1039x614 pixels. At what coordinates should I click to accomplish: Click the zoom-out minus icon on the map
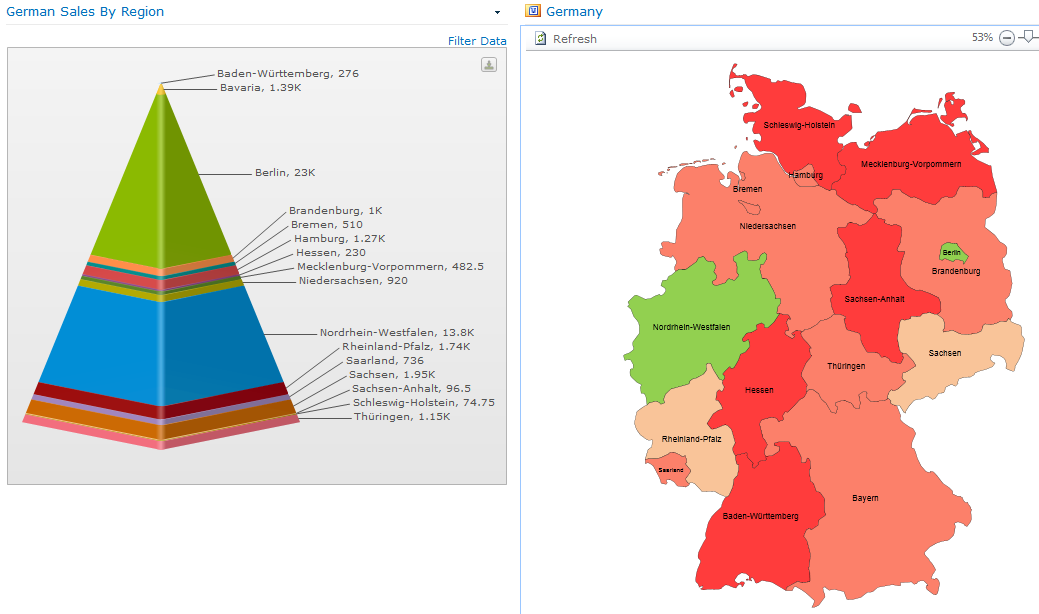(1006, 38)
